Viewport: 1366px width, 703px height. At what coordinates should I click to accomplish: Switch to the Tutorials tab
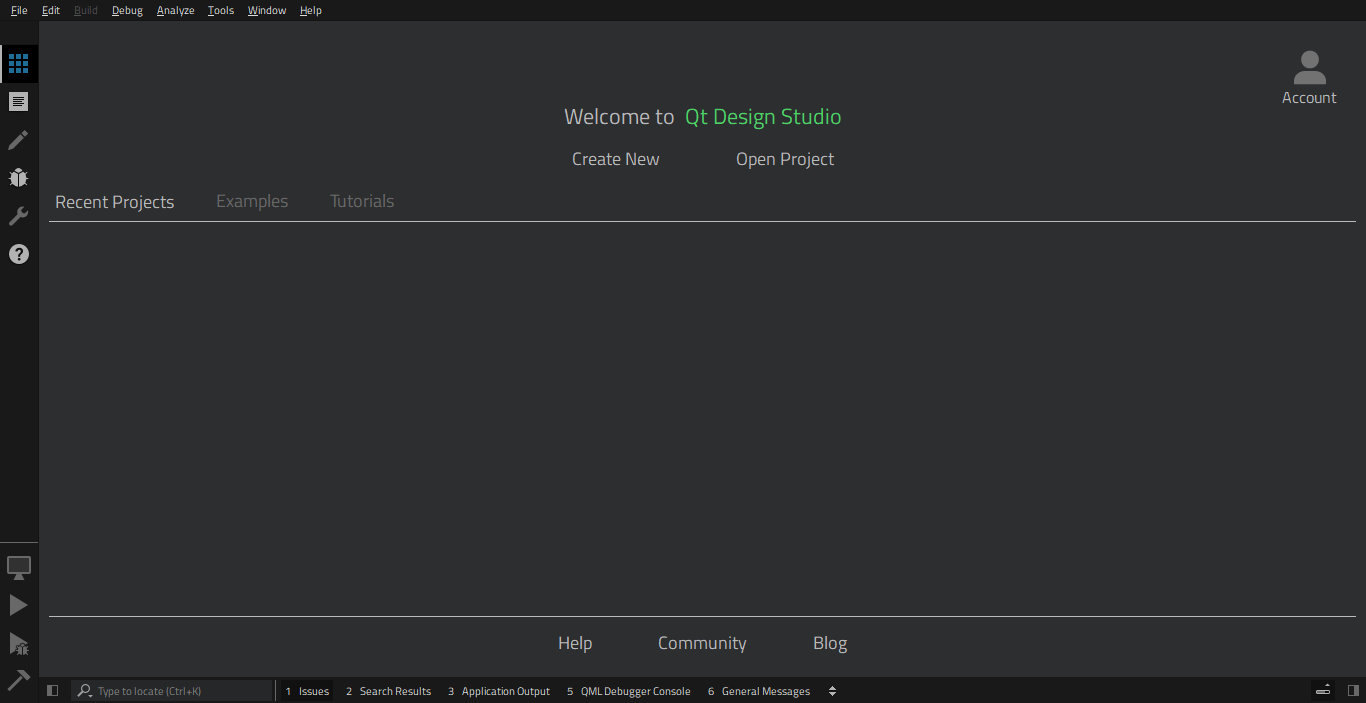(x=361, y=201)
